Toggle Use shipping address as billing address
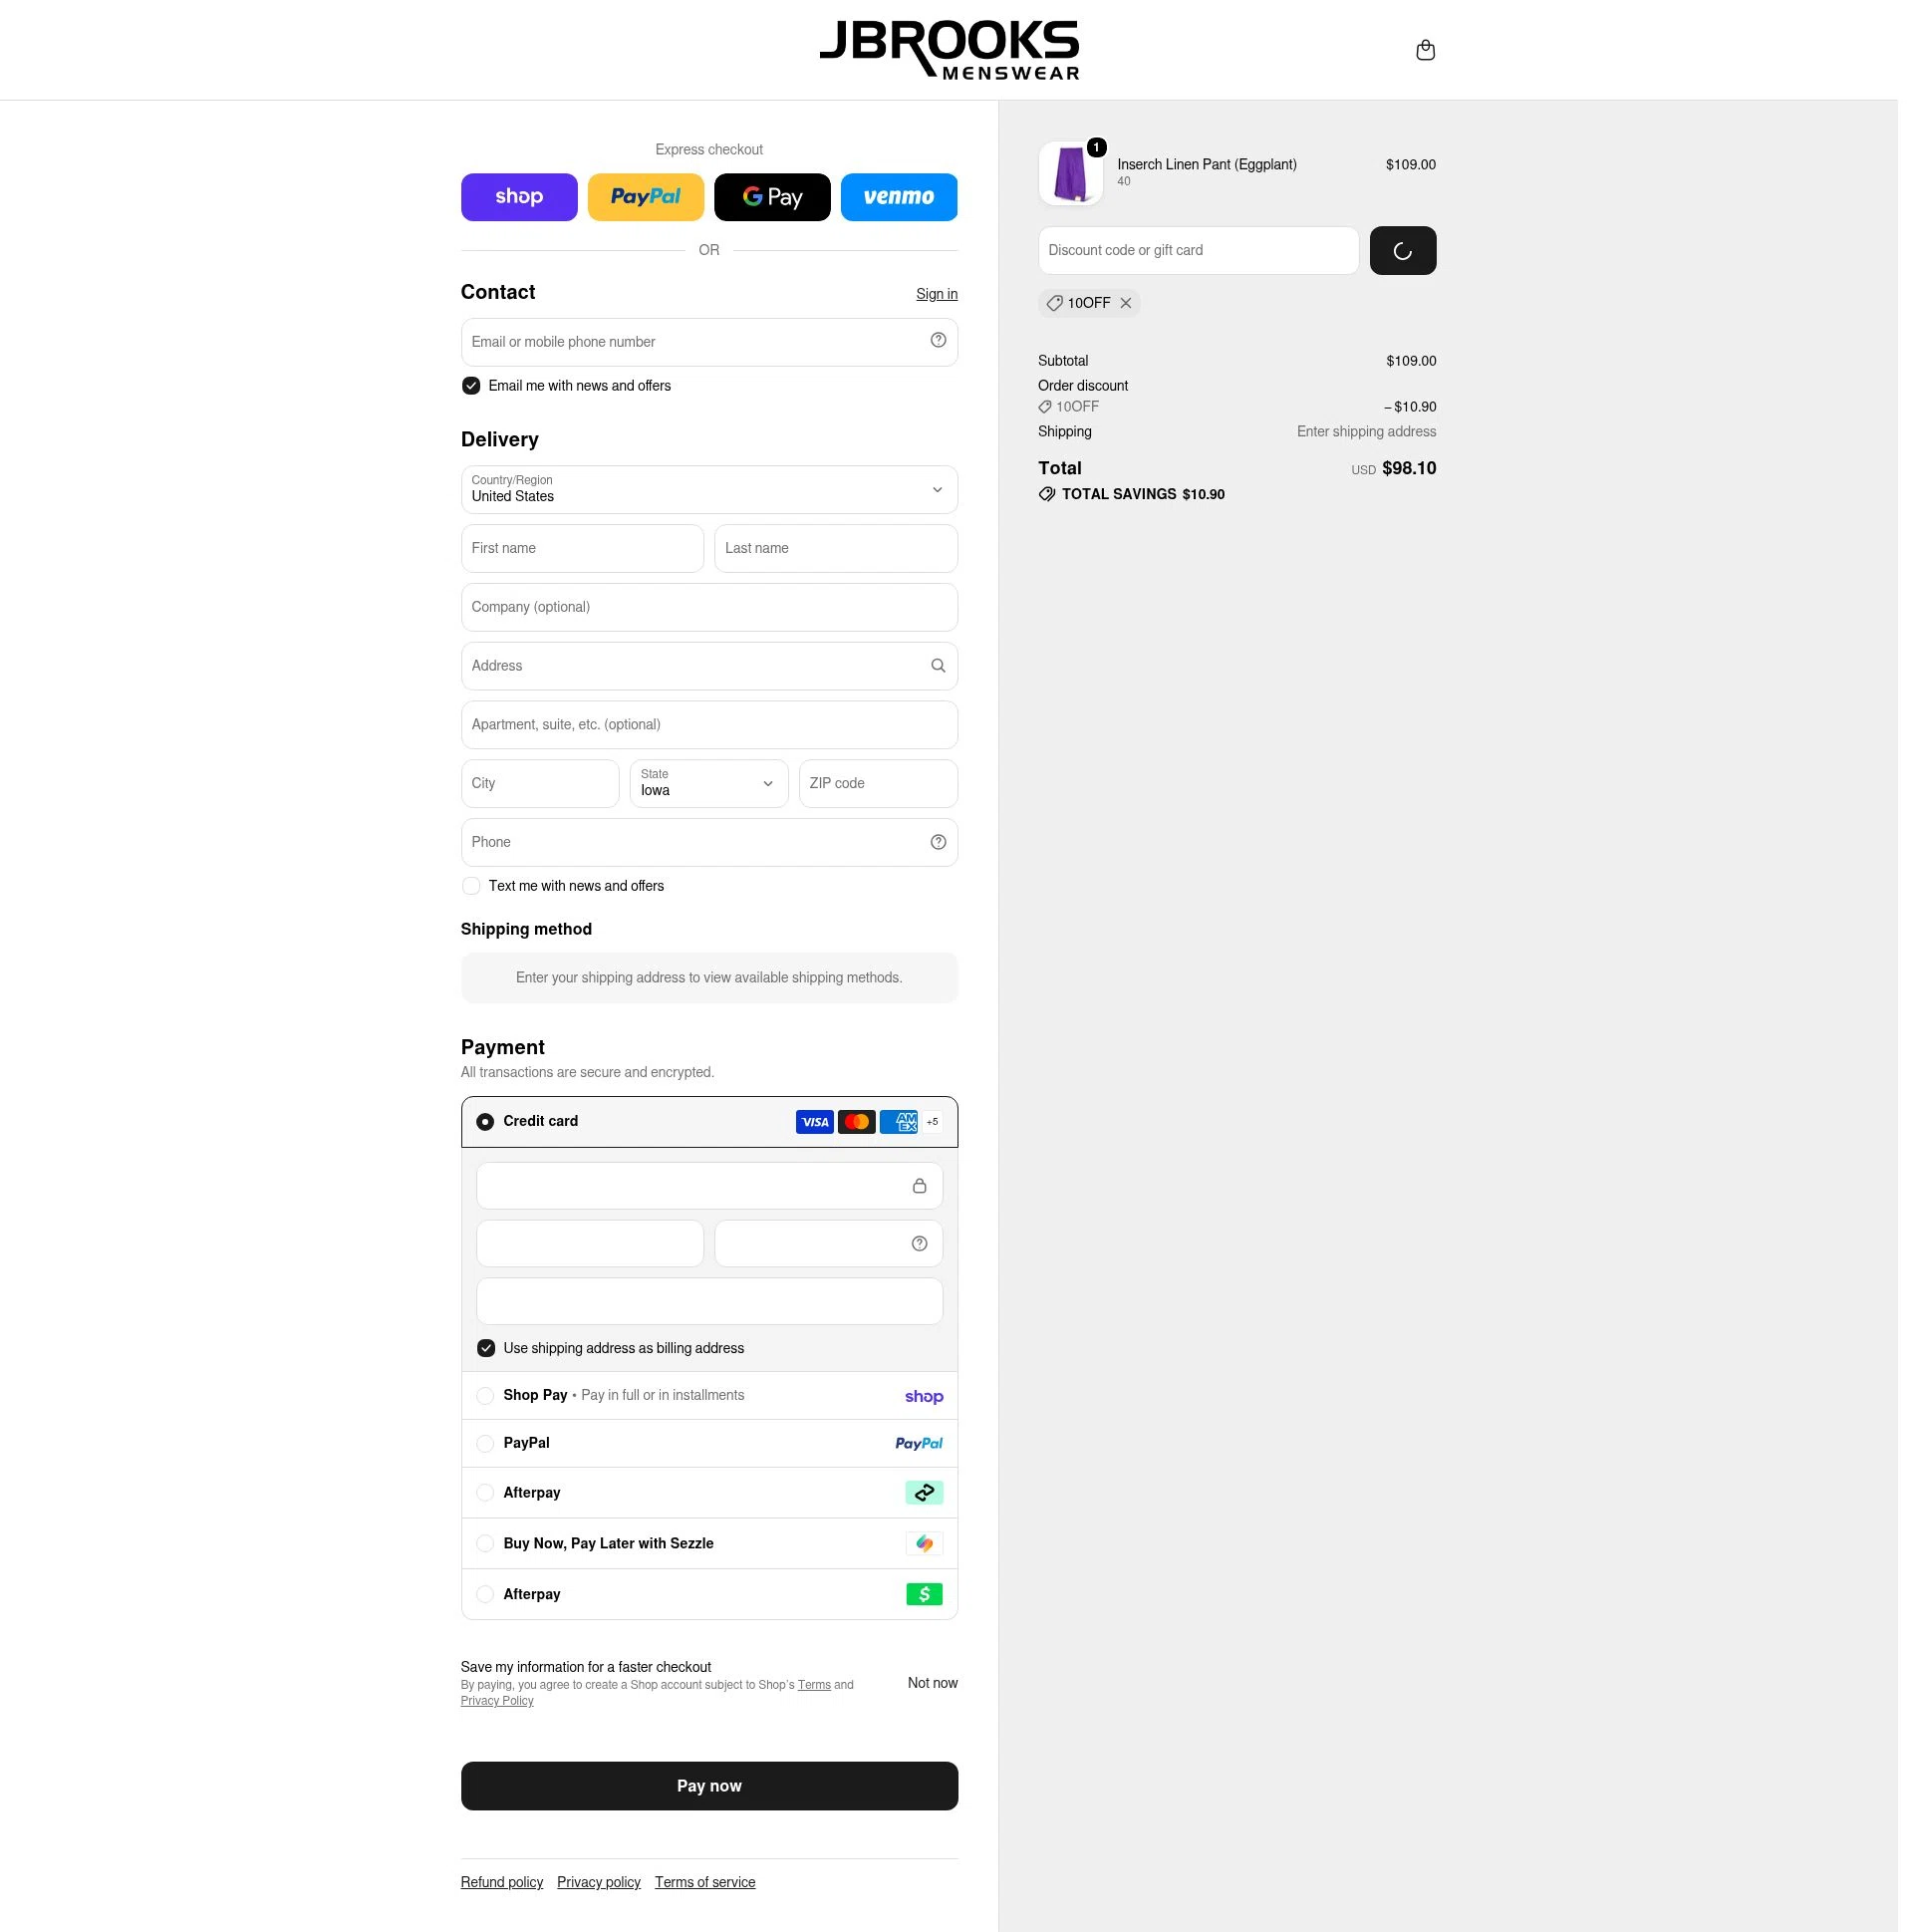This screenshot has height=1932, width=1913. pos(486,1348)
